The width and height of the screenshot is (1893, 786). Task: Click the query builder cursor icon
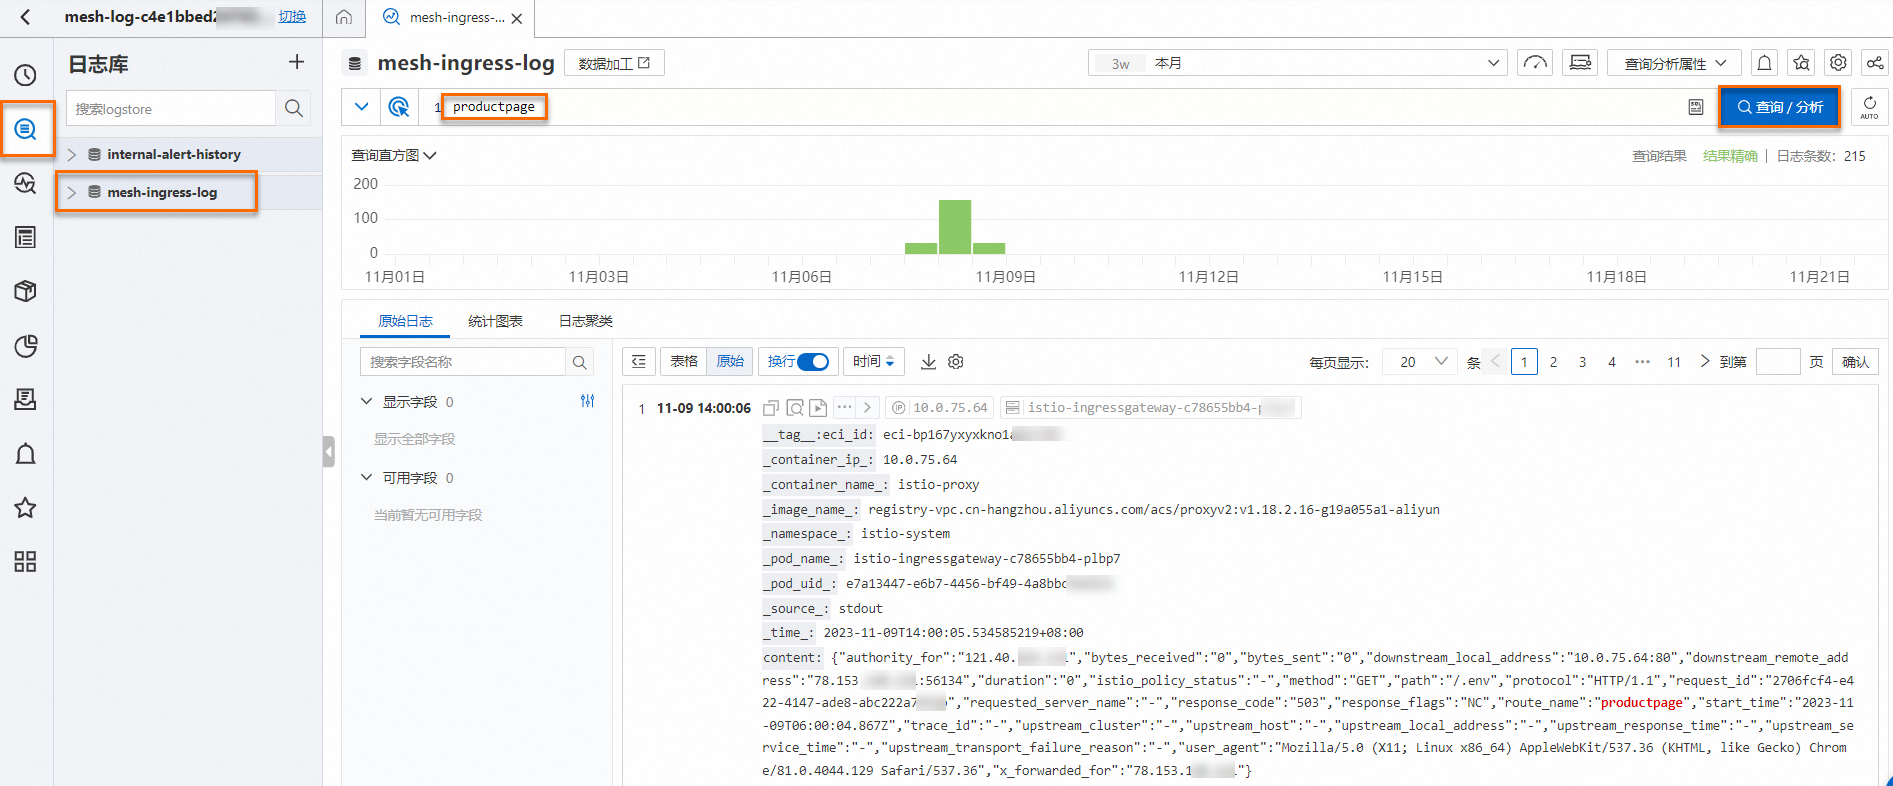(399, 107)
